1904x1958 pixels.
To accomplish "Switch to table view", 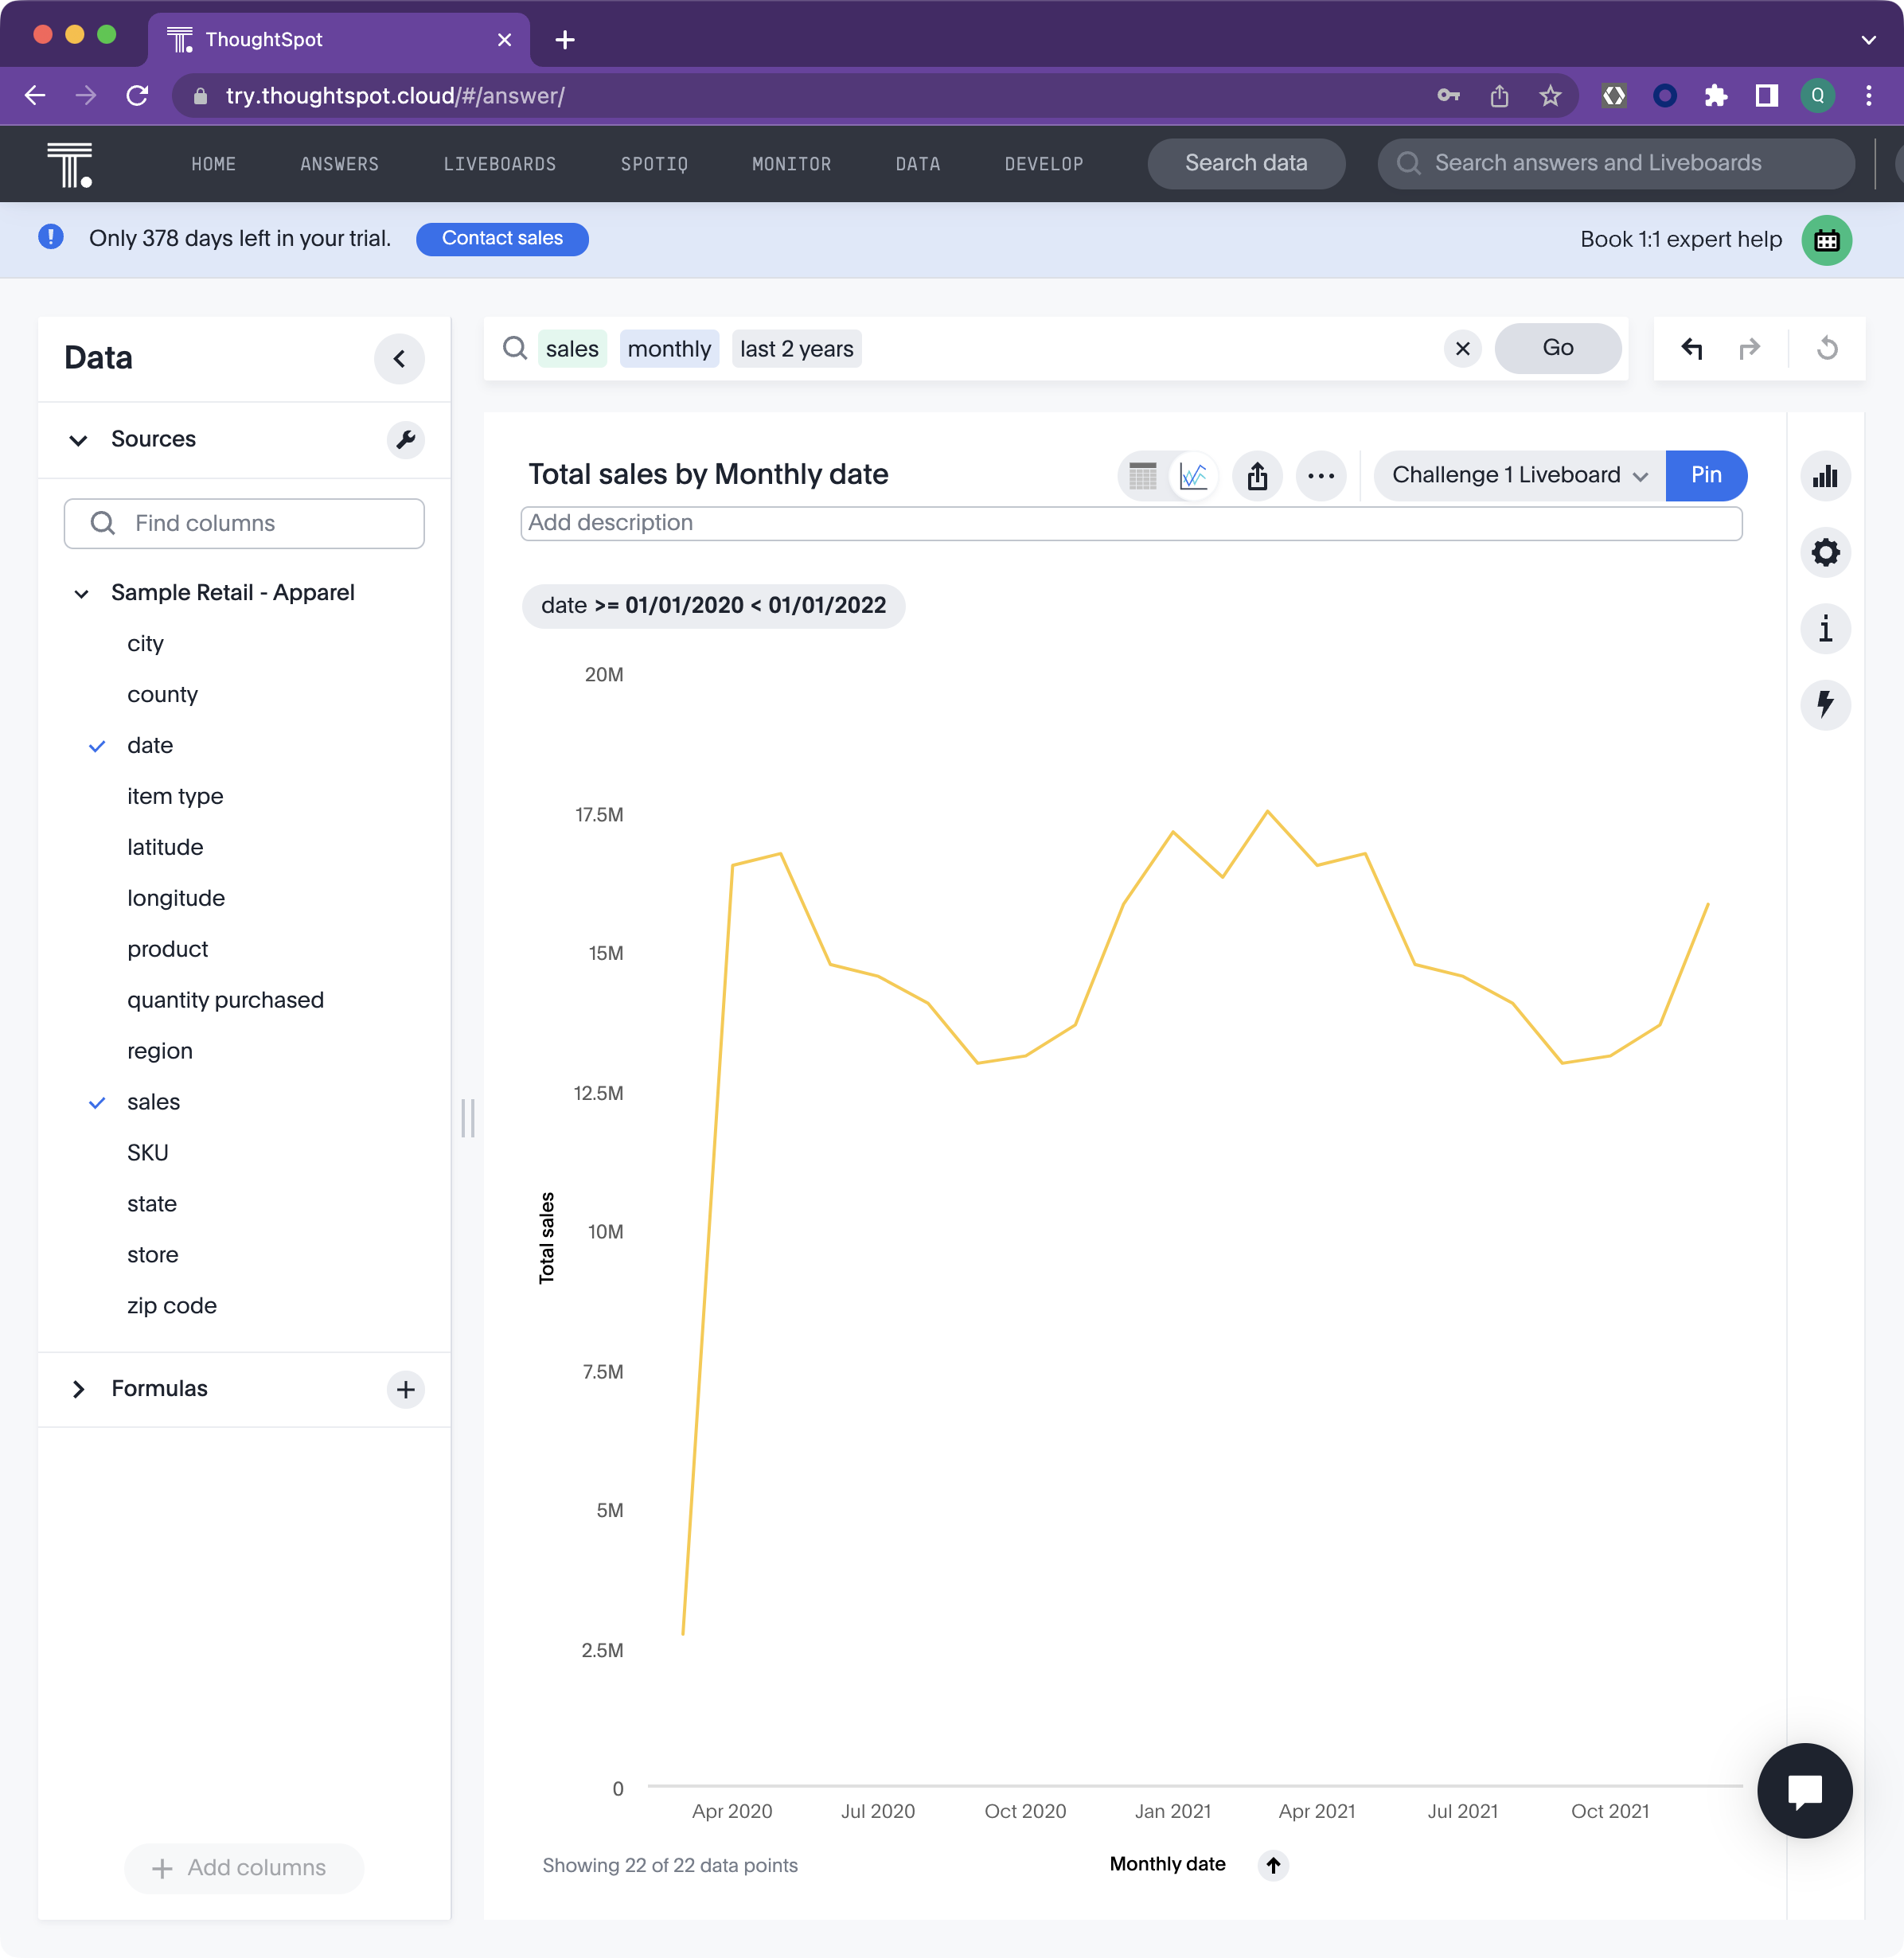I will click(1142, 475).
